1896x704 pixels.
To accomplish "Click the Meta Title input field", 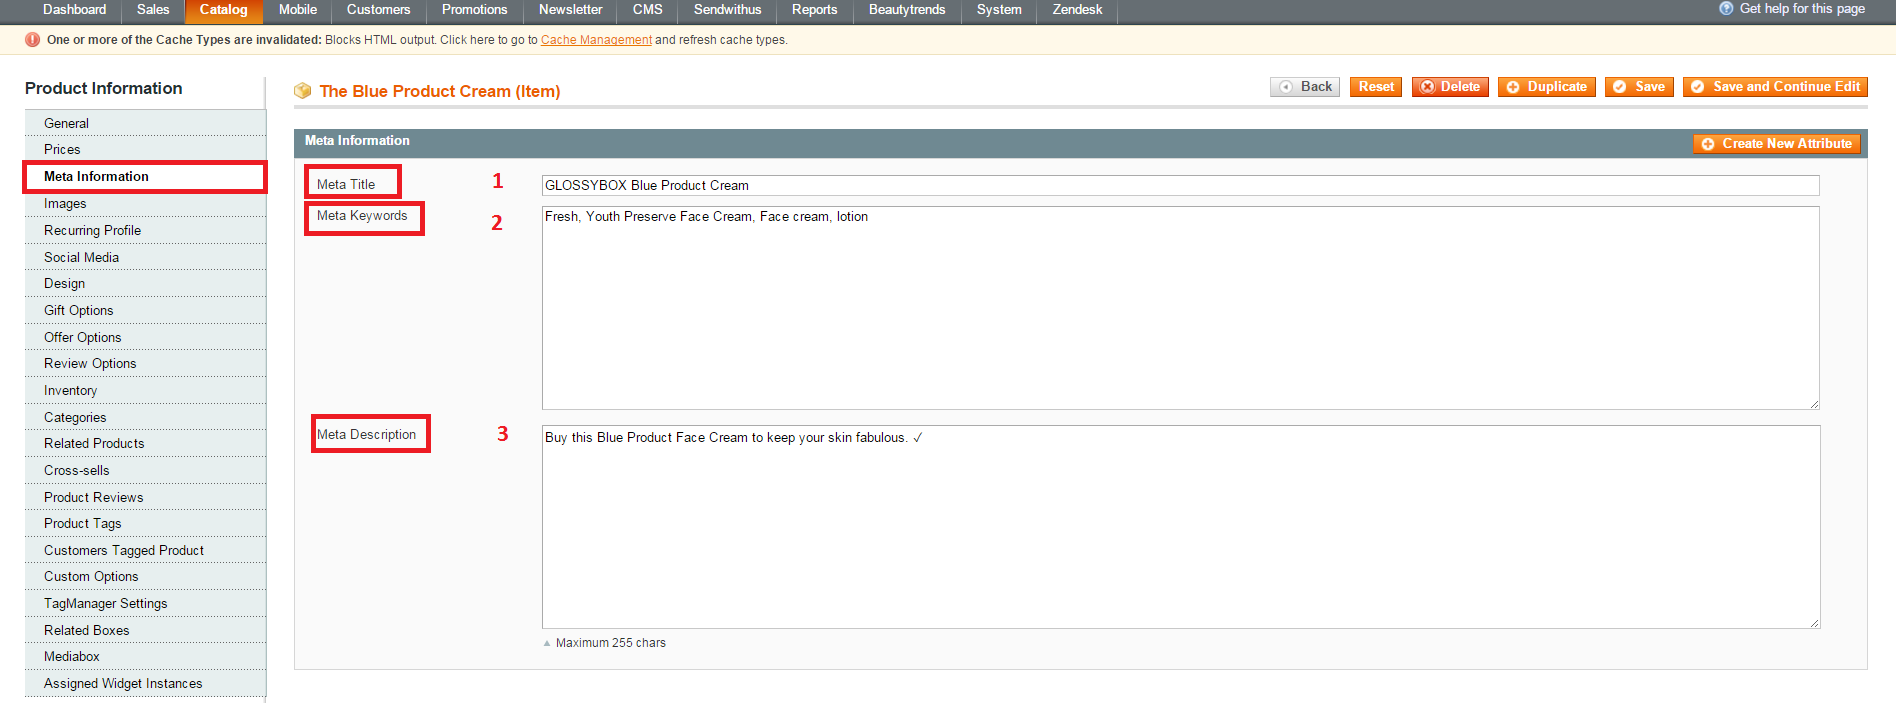I will coord(1180,185).
